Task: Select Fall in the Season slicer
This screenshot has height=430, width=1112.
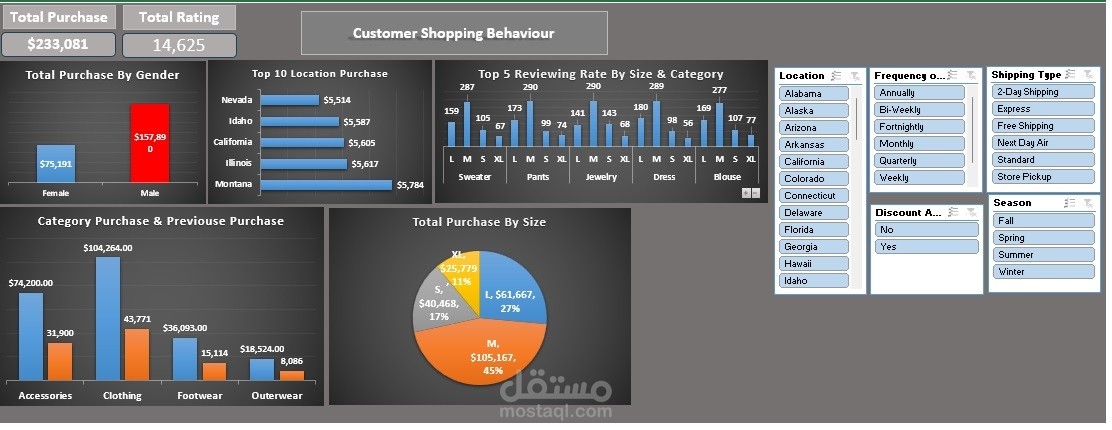Action: click(x=1044, y=221)
